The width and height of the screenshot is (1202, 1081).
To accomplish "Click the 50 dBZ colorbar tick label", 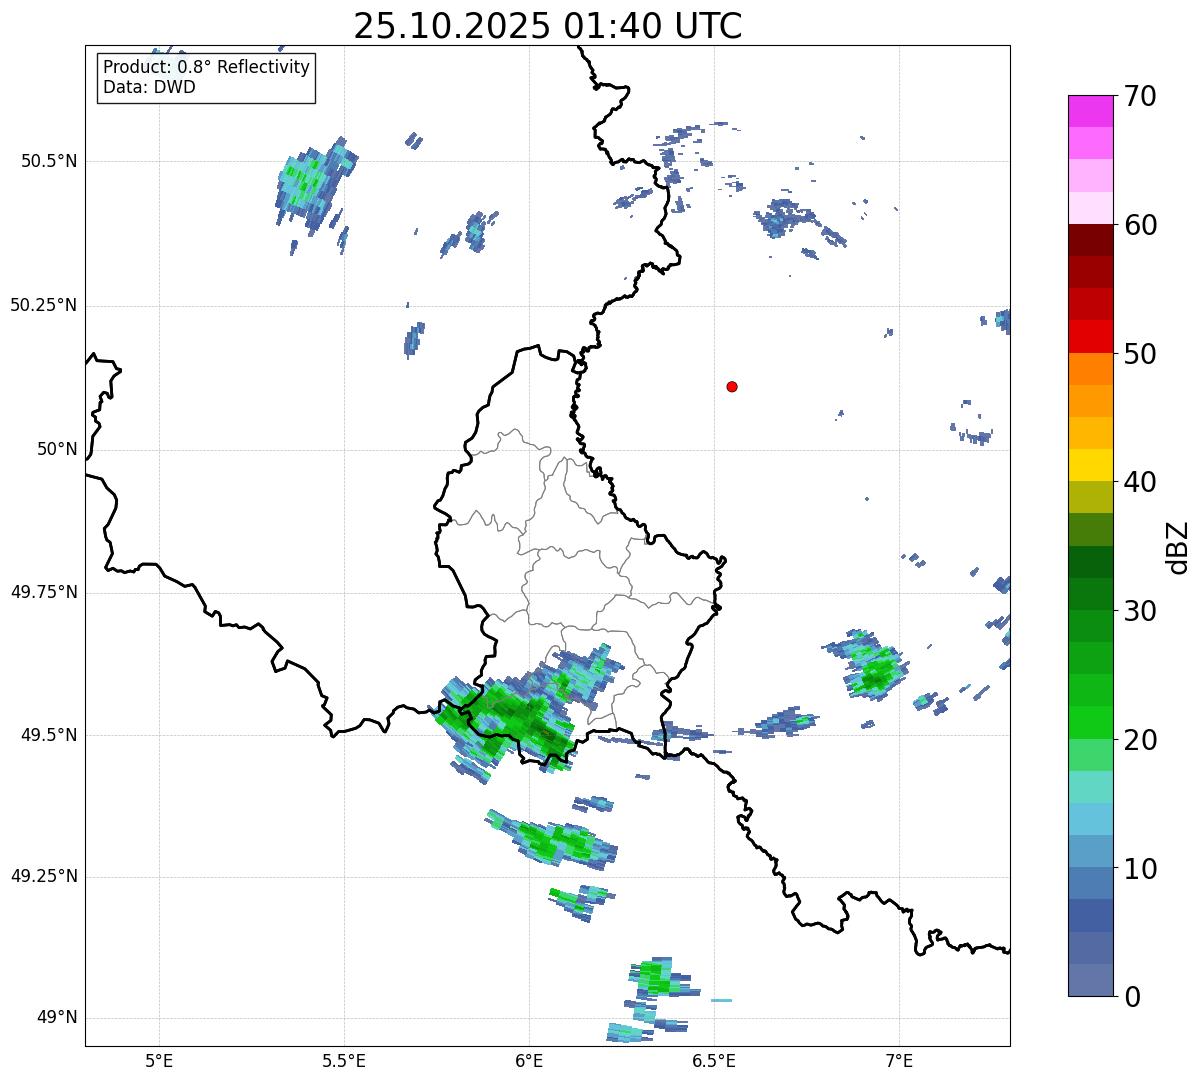I will point(1140,354).
